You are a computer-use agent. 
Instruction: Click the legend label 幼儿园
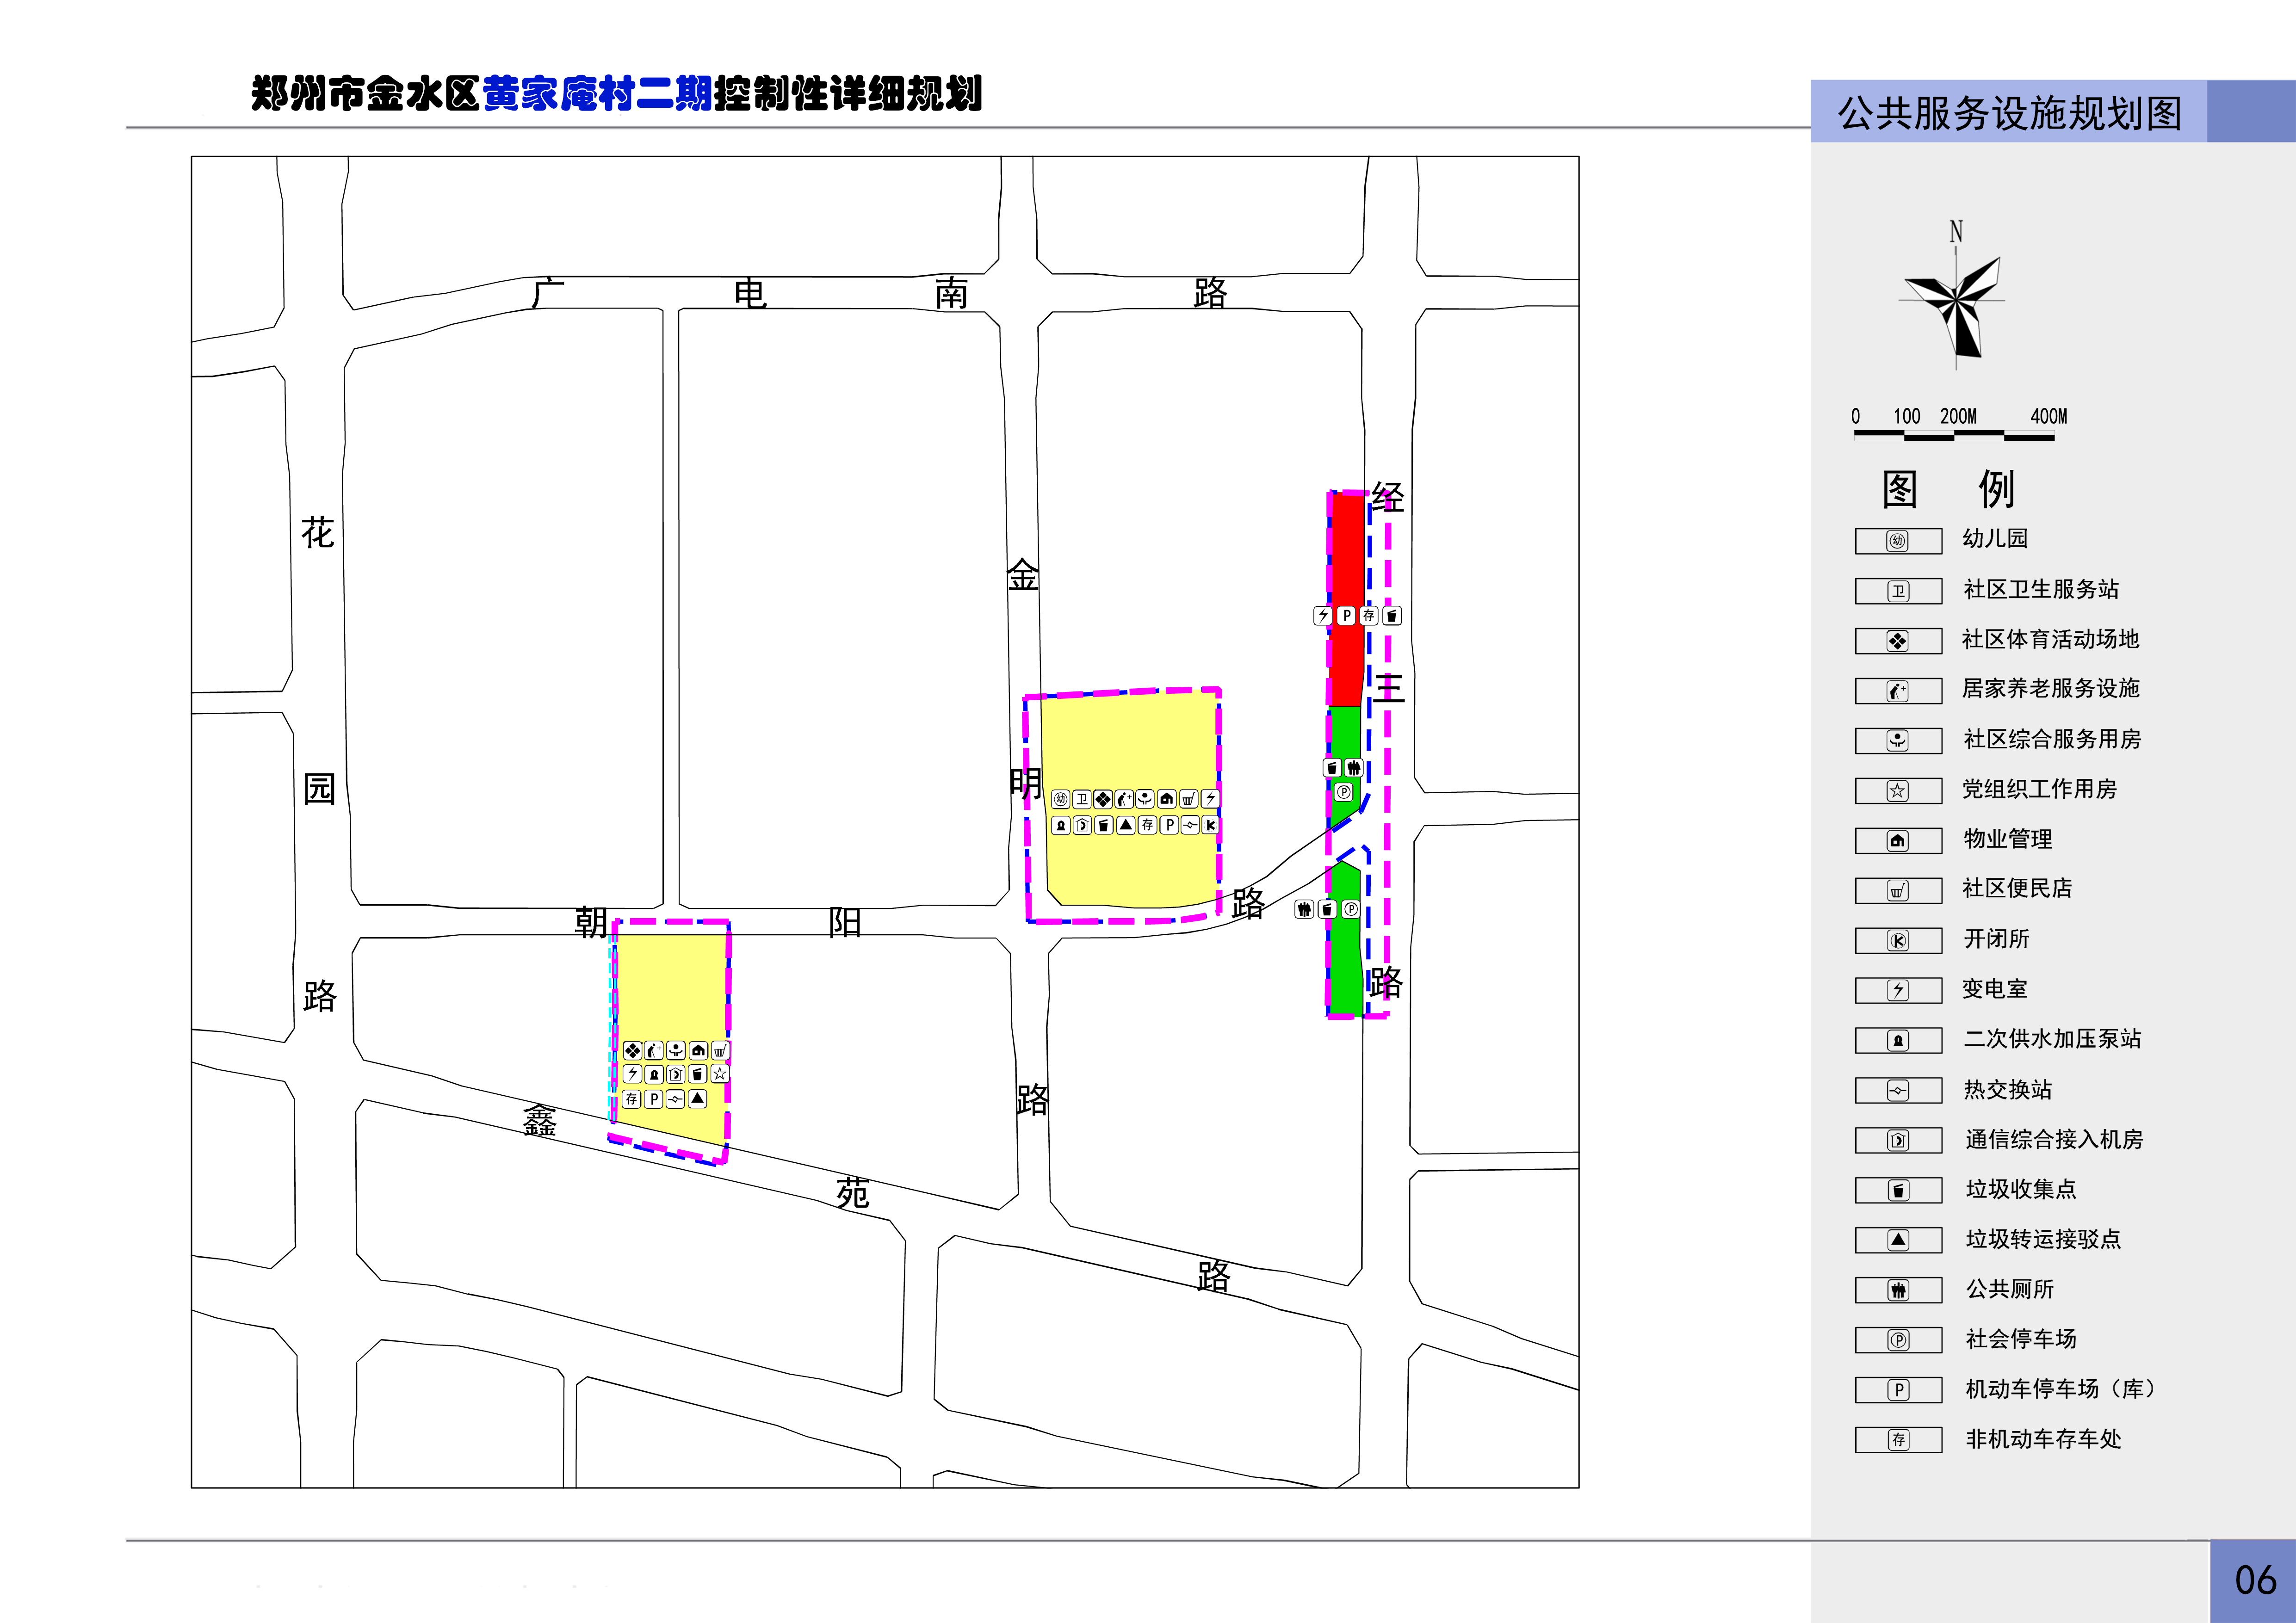(x=1995, y=538)
